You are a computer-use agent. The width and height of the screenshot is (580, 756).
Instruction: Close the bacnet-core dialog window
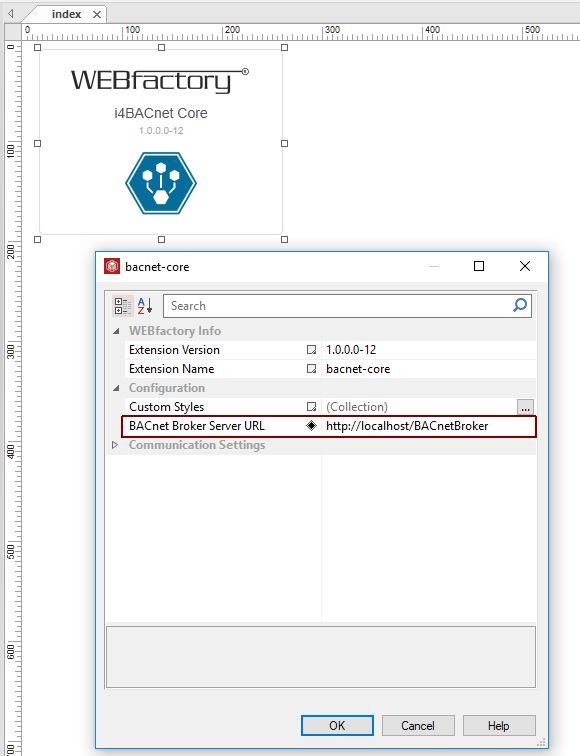[x=525, y=266]
